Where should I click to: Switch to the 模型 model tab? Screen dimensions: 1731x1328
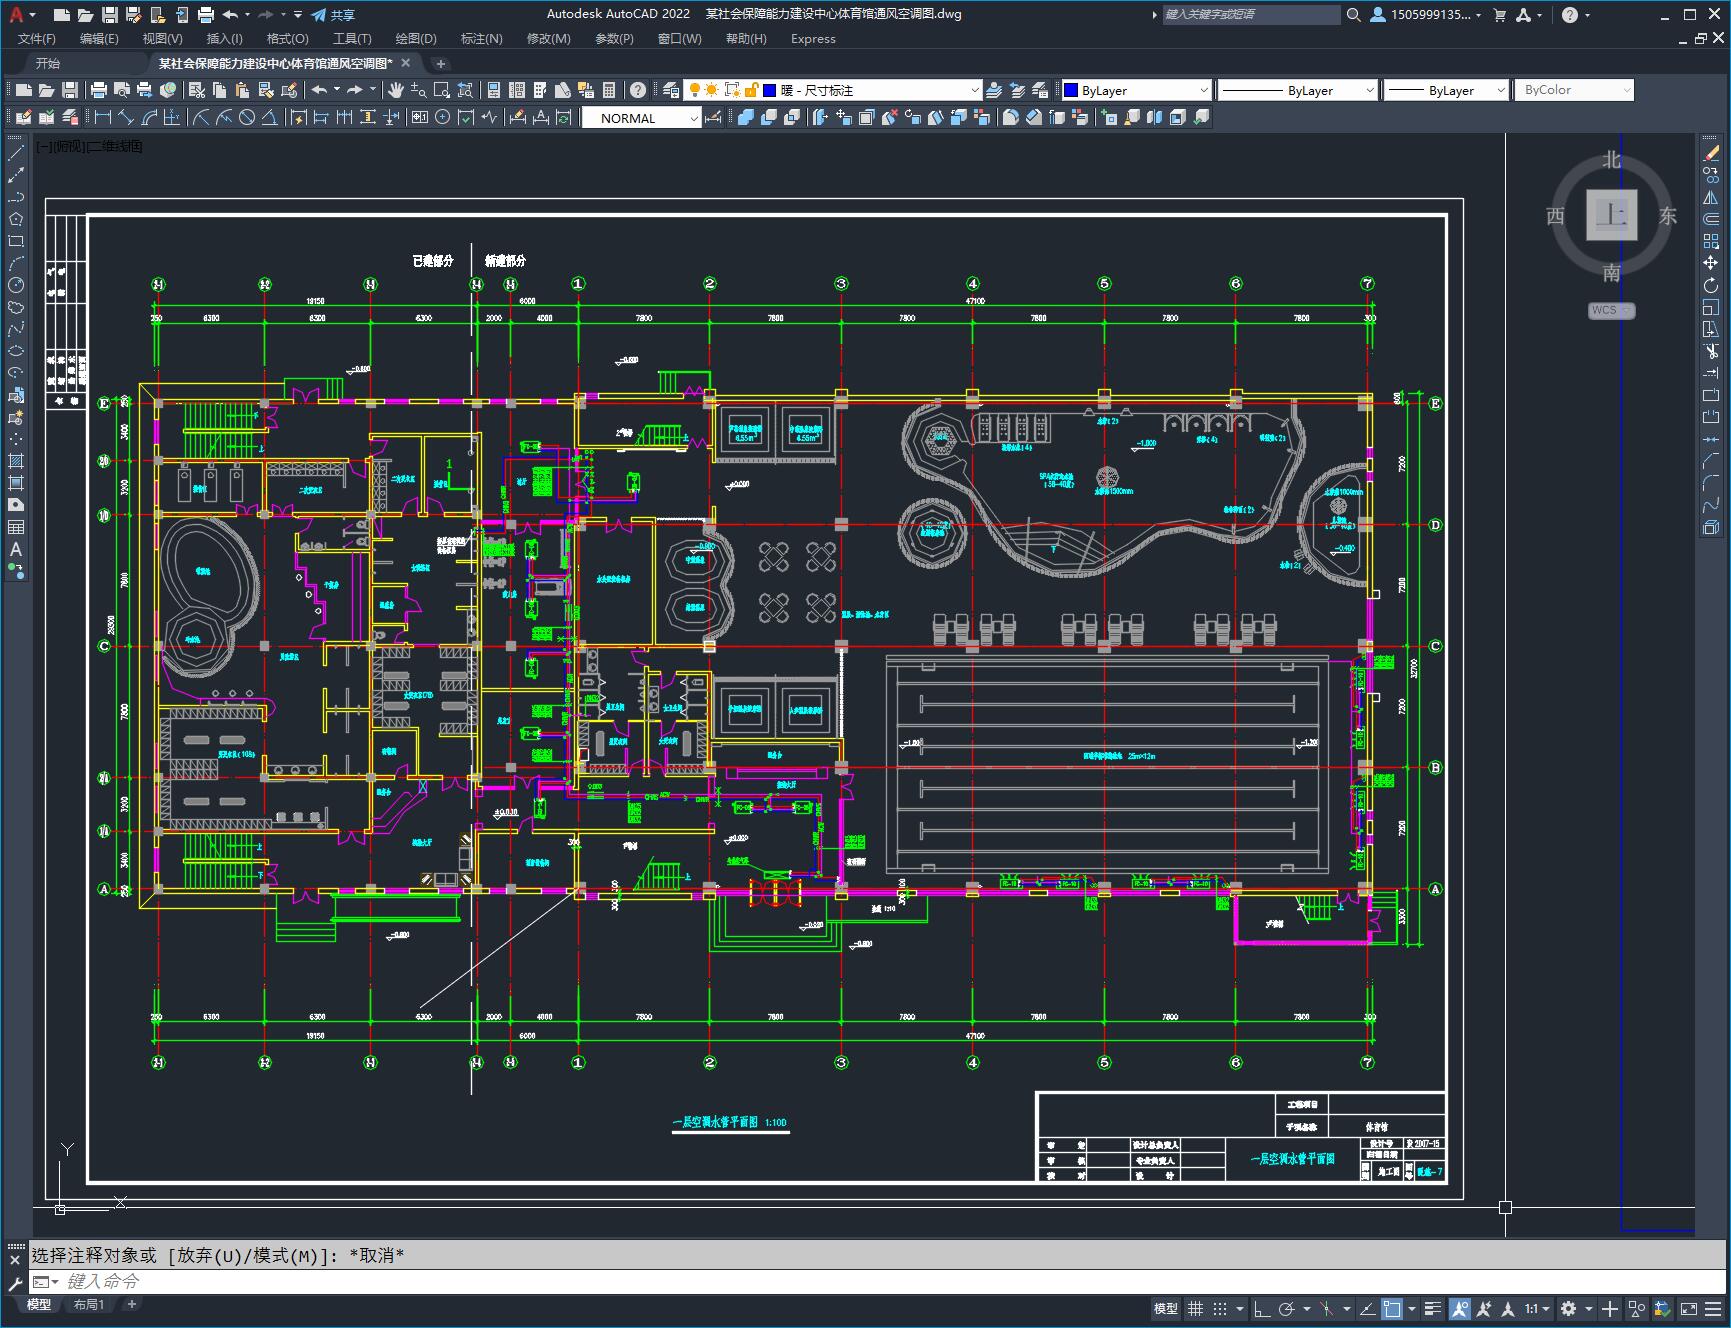click(x=39, y=1305)
